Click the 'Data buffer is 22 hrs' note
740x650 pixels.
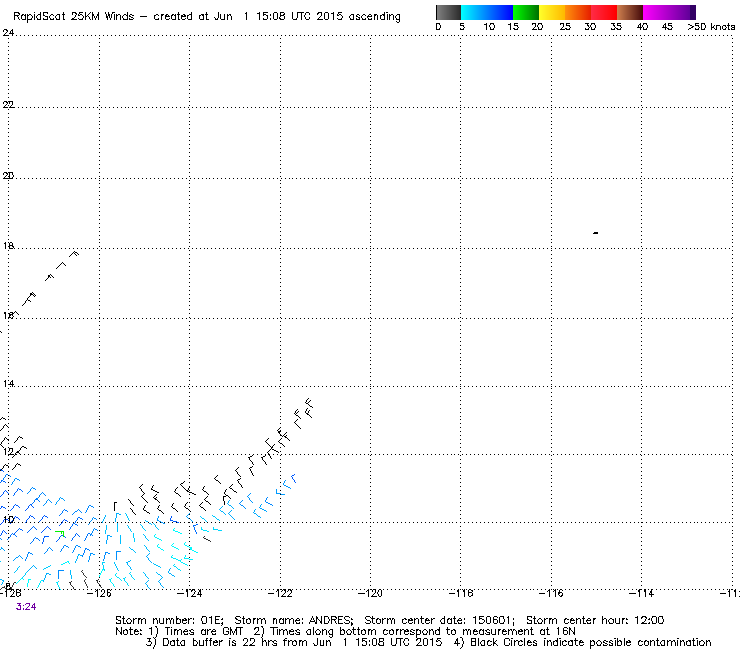click(x=215, y=642)
